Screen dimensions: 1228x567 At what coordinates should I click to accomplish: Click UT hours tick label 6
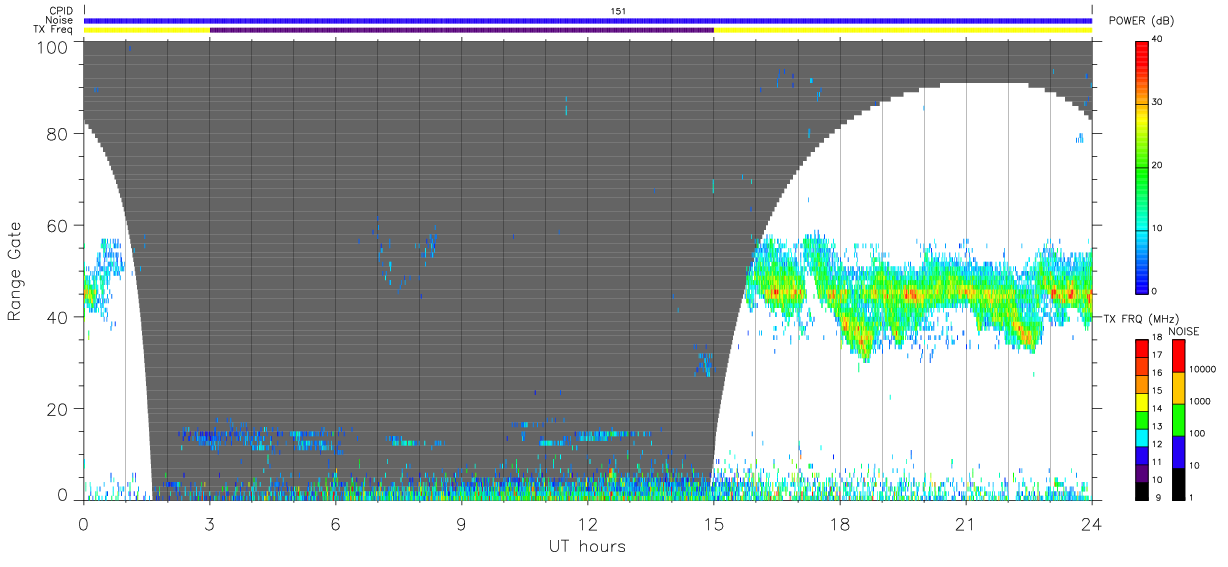click(336, 524)
